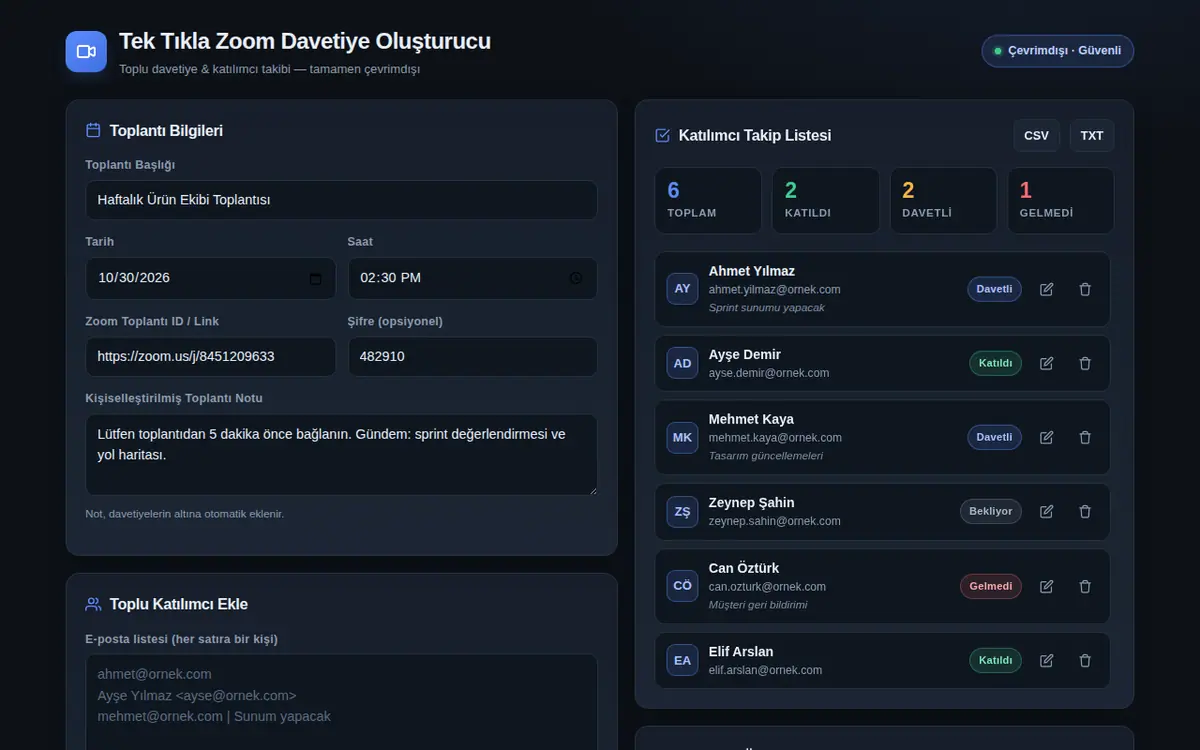Click the E-posta listesi textarea
This screenshot has height=750, width=1200.
point(342,702)
